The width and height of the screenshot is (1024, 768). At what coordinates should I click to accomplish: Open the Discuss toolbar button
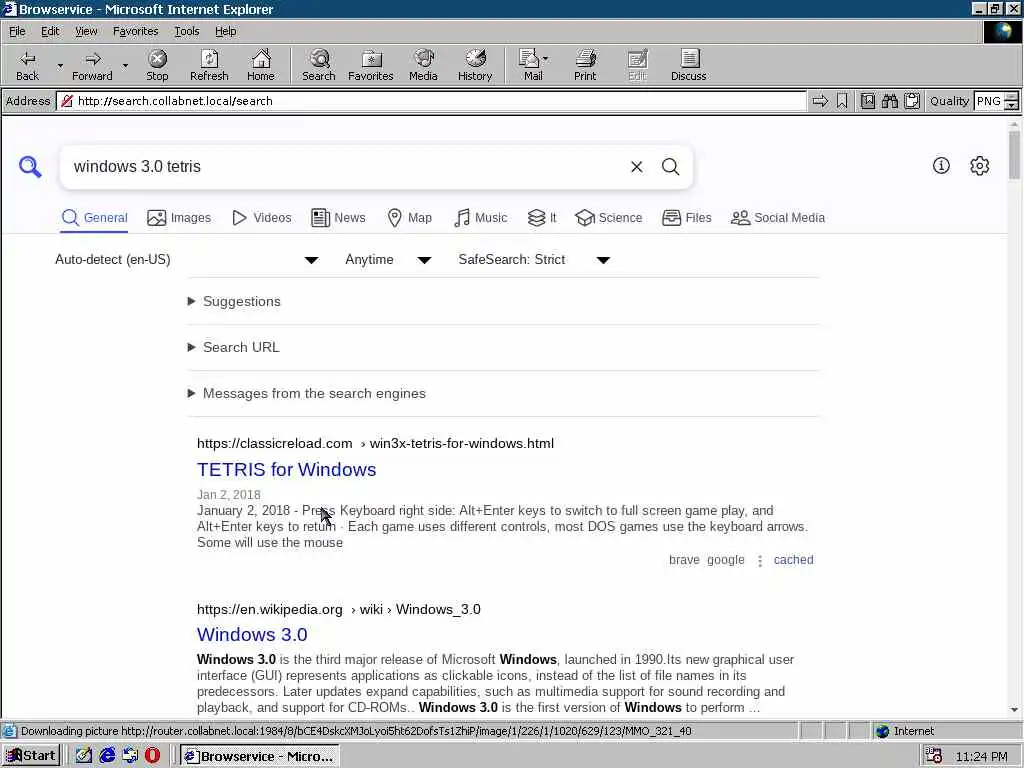tap(688, 65)
